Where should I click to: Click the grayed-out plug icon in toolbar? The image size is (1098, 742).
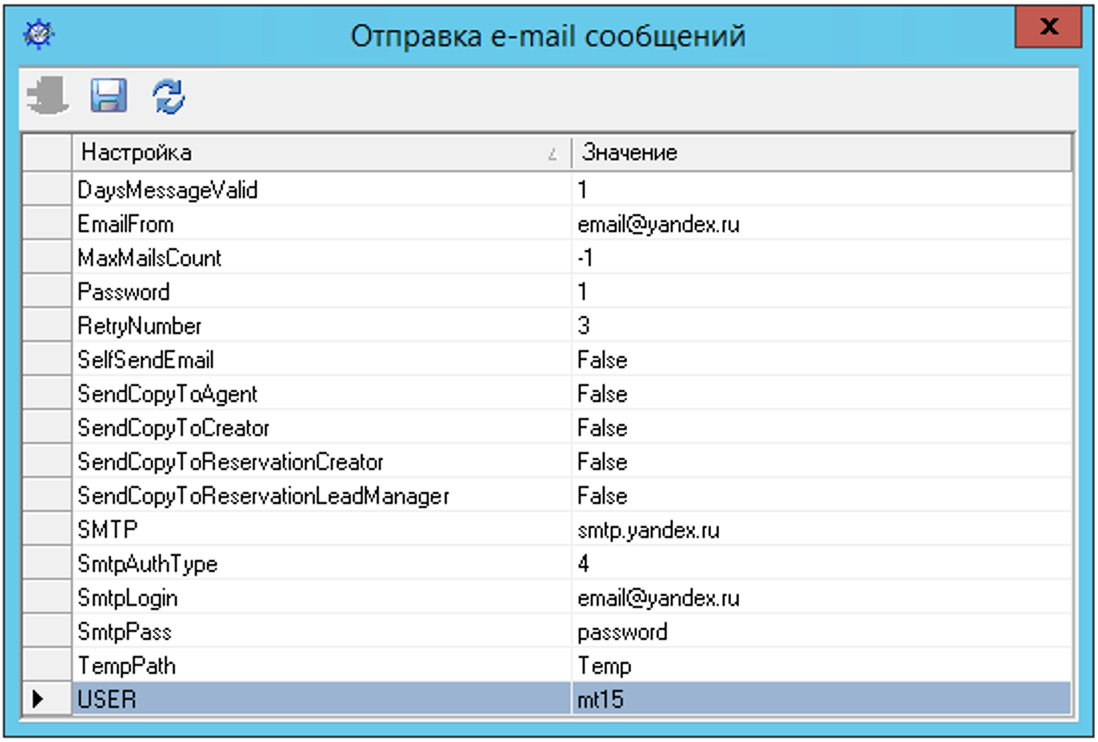tap(47, 96)
